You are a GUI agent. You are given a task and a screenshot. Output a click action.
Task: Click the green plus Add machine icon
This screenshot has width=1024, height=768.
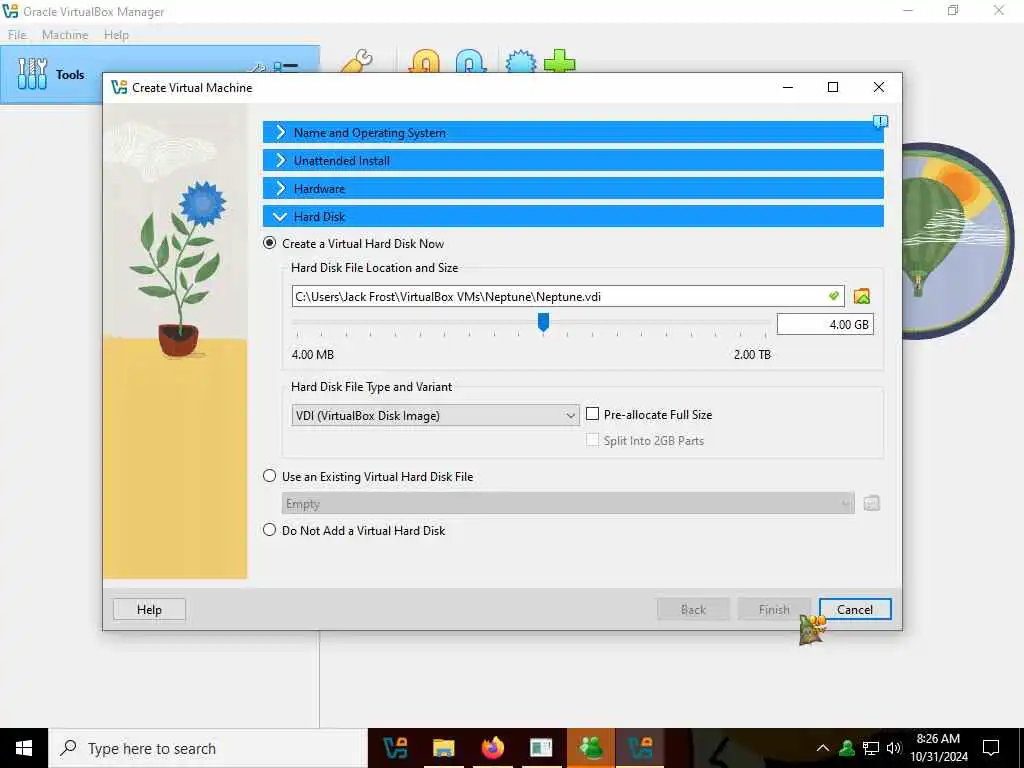point(560,61)
